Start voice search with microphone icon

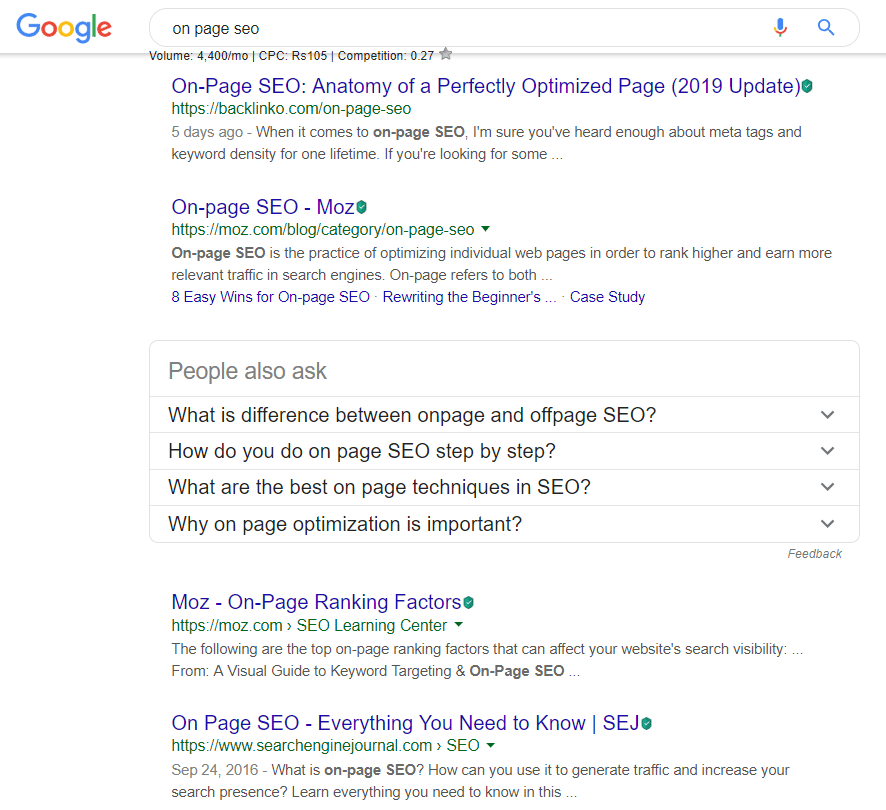[x=780, y=27]
